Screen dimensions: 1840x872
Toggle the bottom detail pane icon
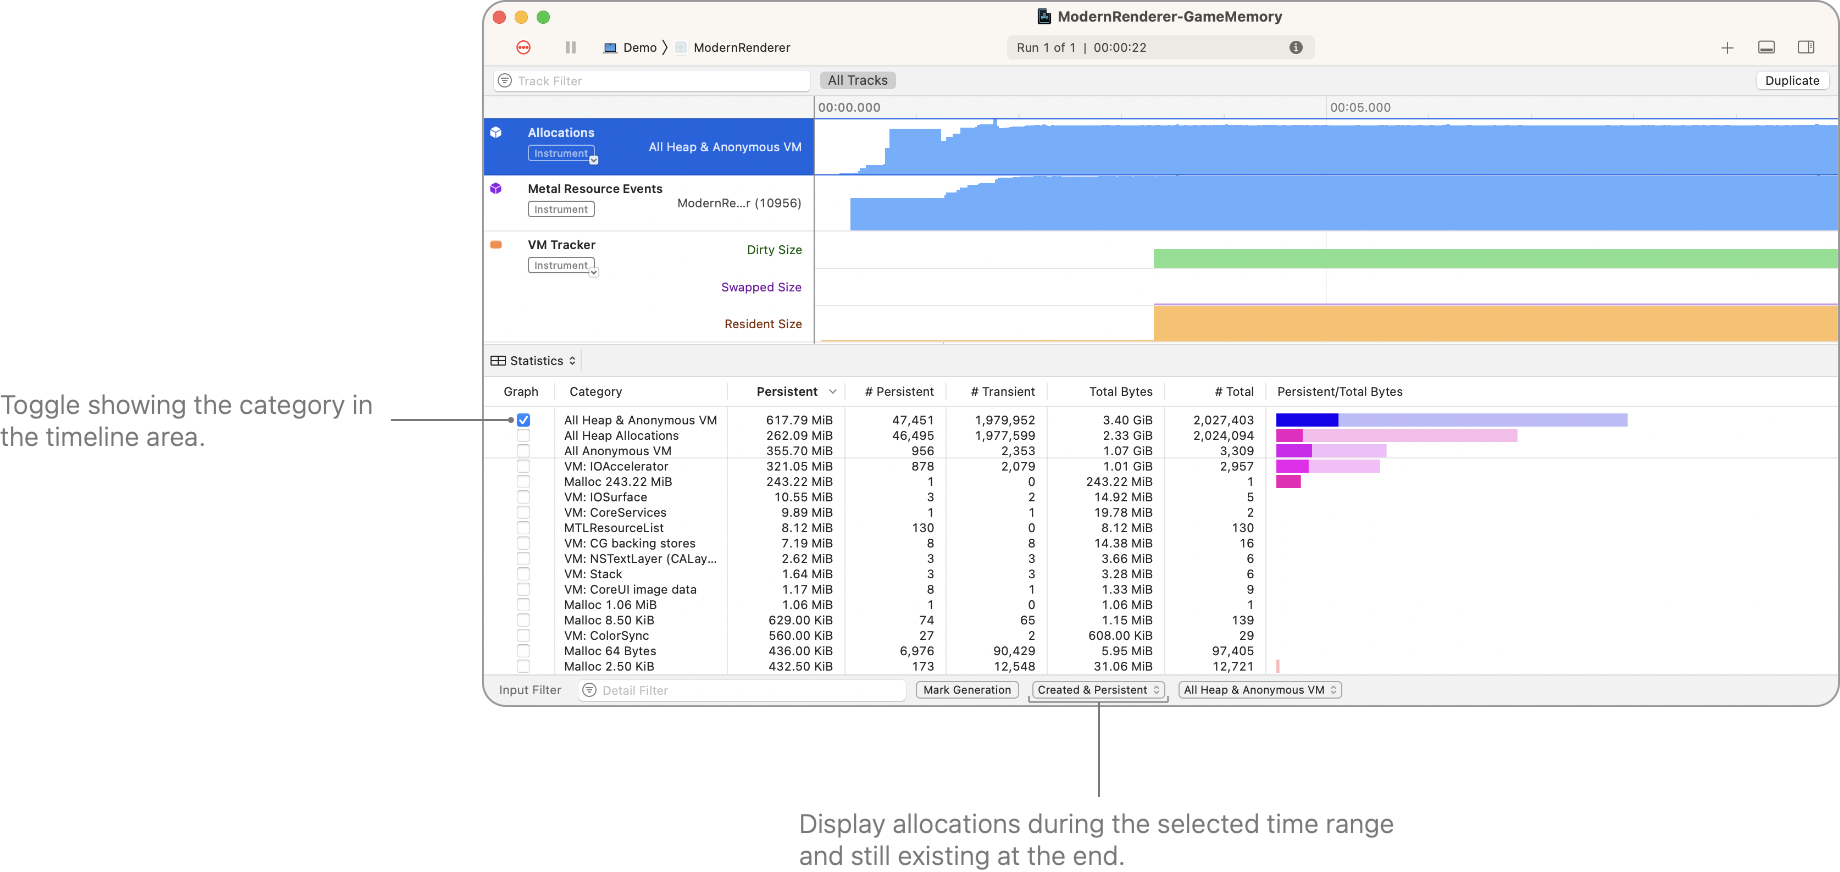(x=1767, y=48)
